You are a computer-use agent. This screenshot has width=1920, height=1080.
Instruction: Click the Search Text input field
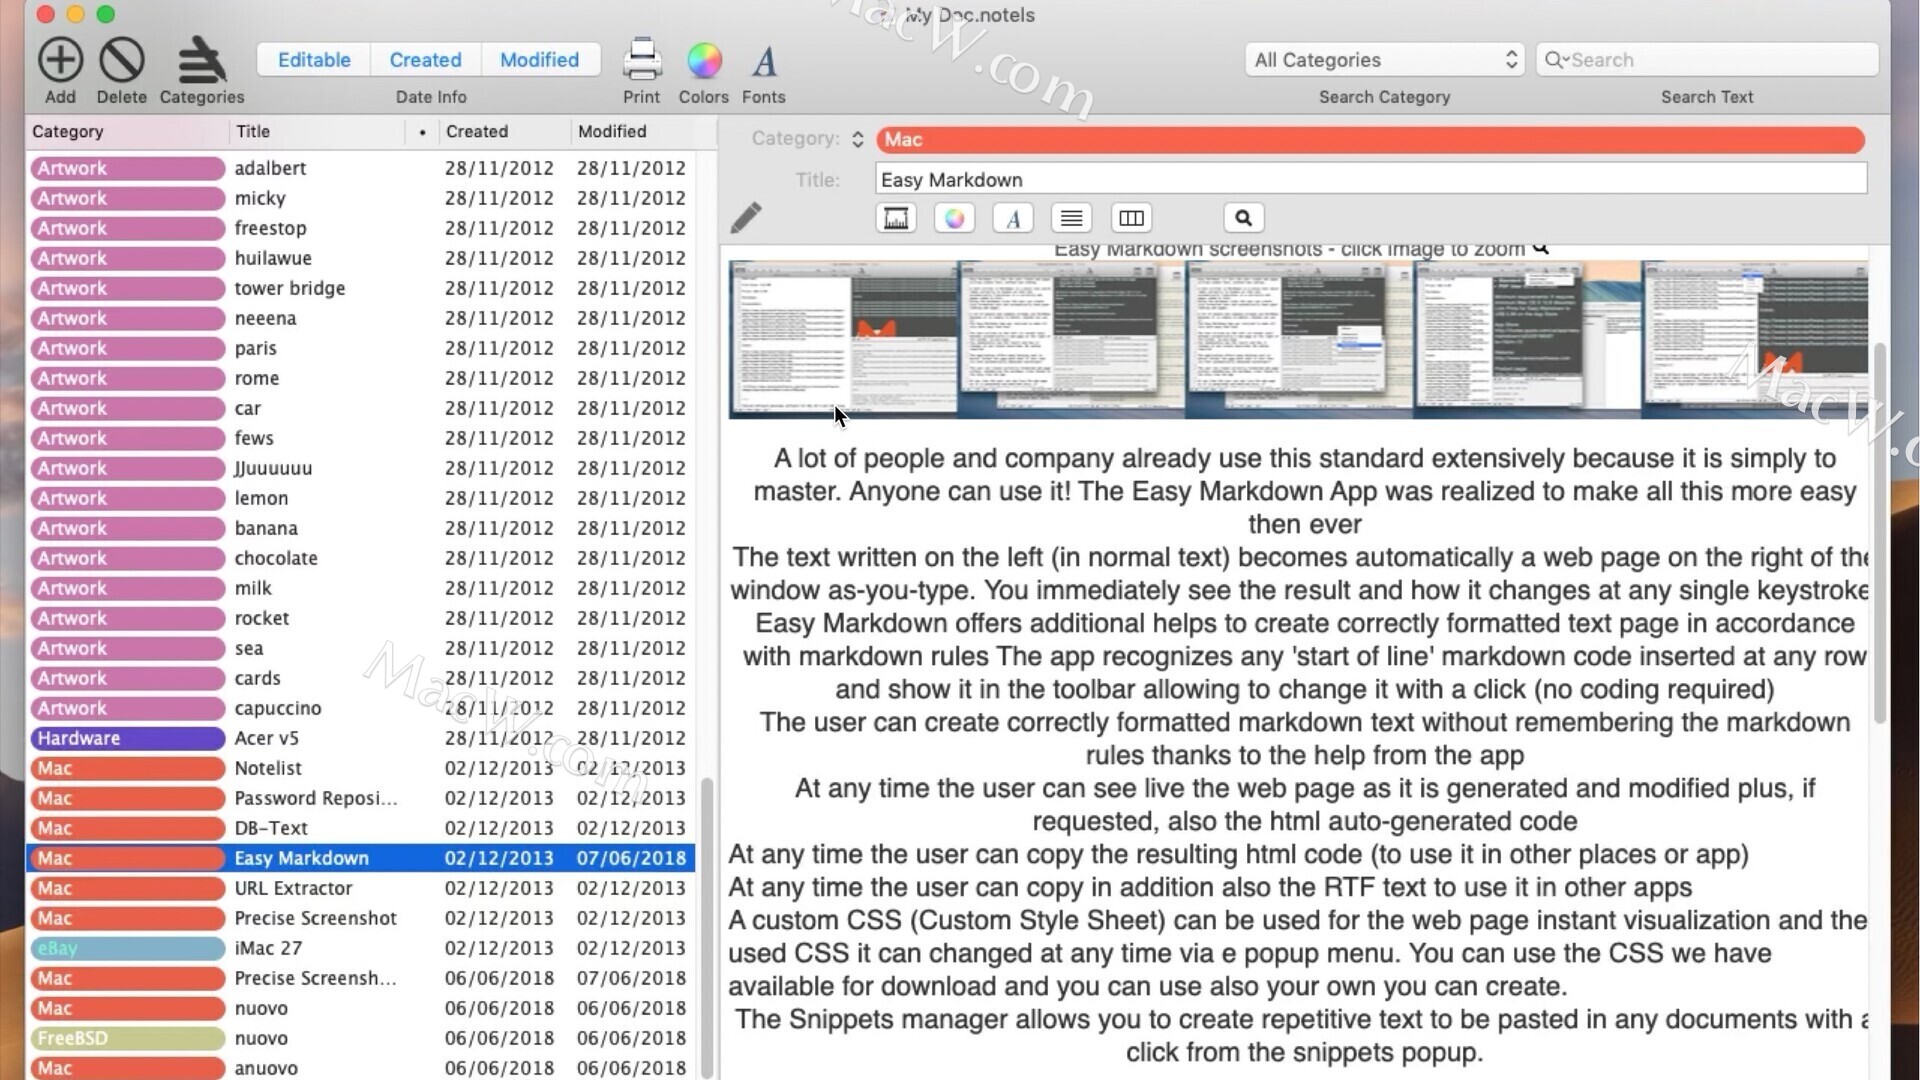point(1707,60)
